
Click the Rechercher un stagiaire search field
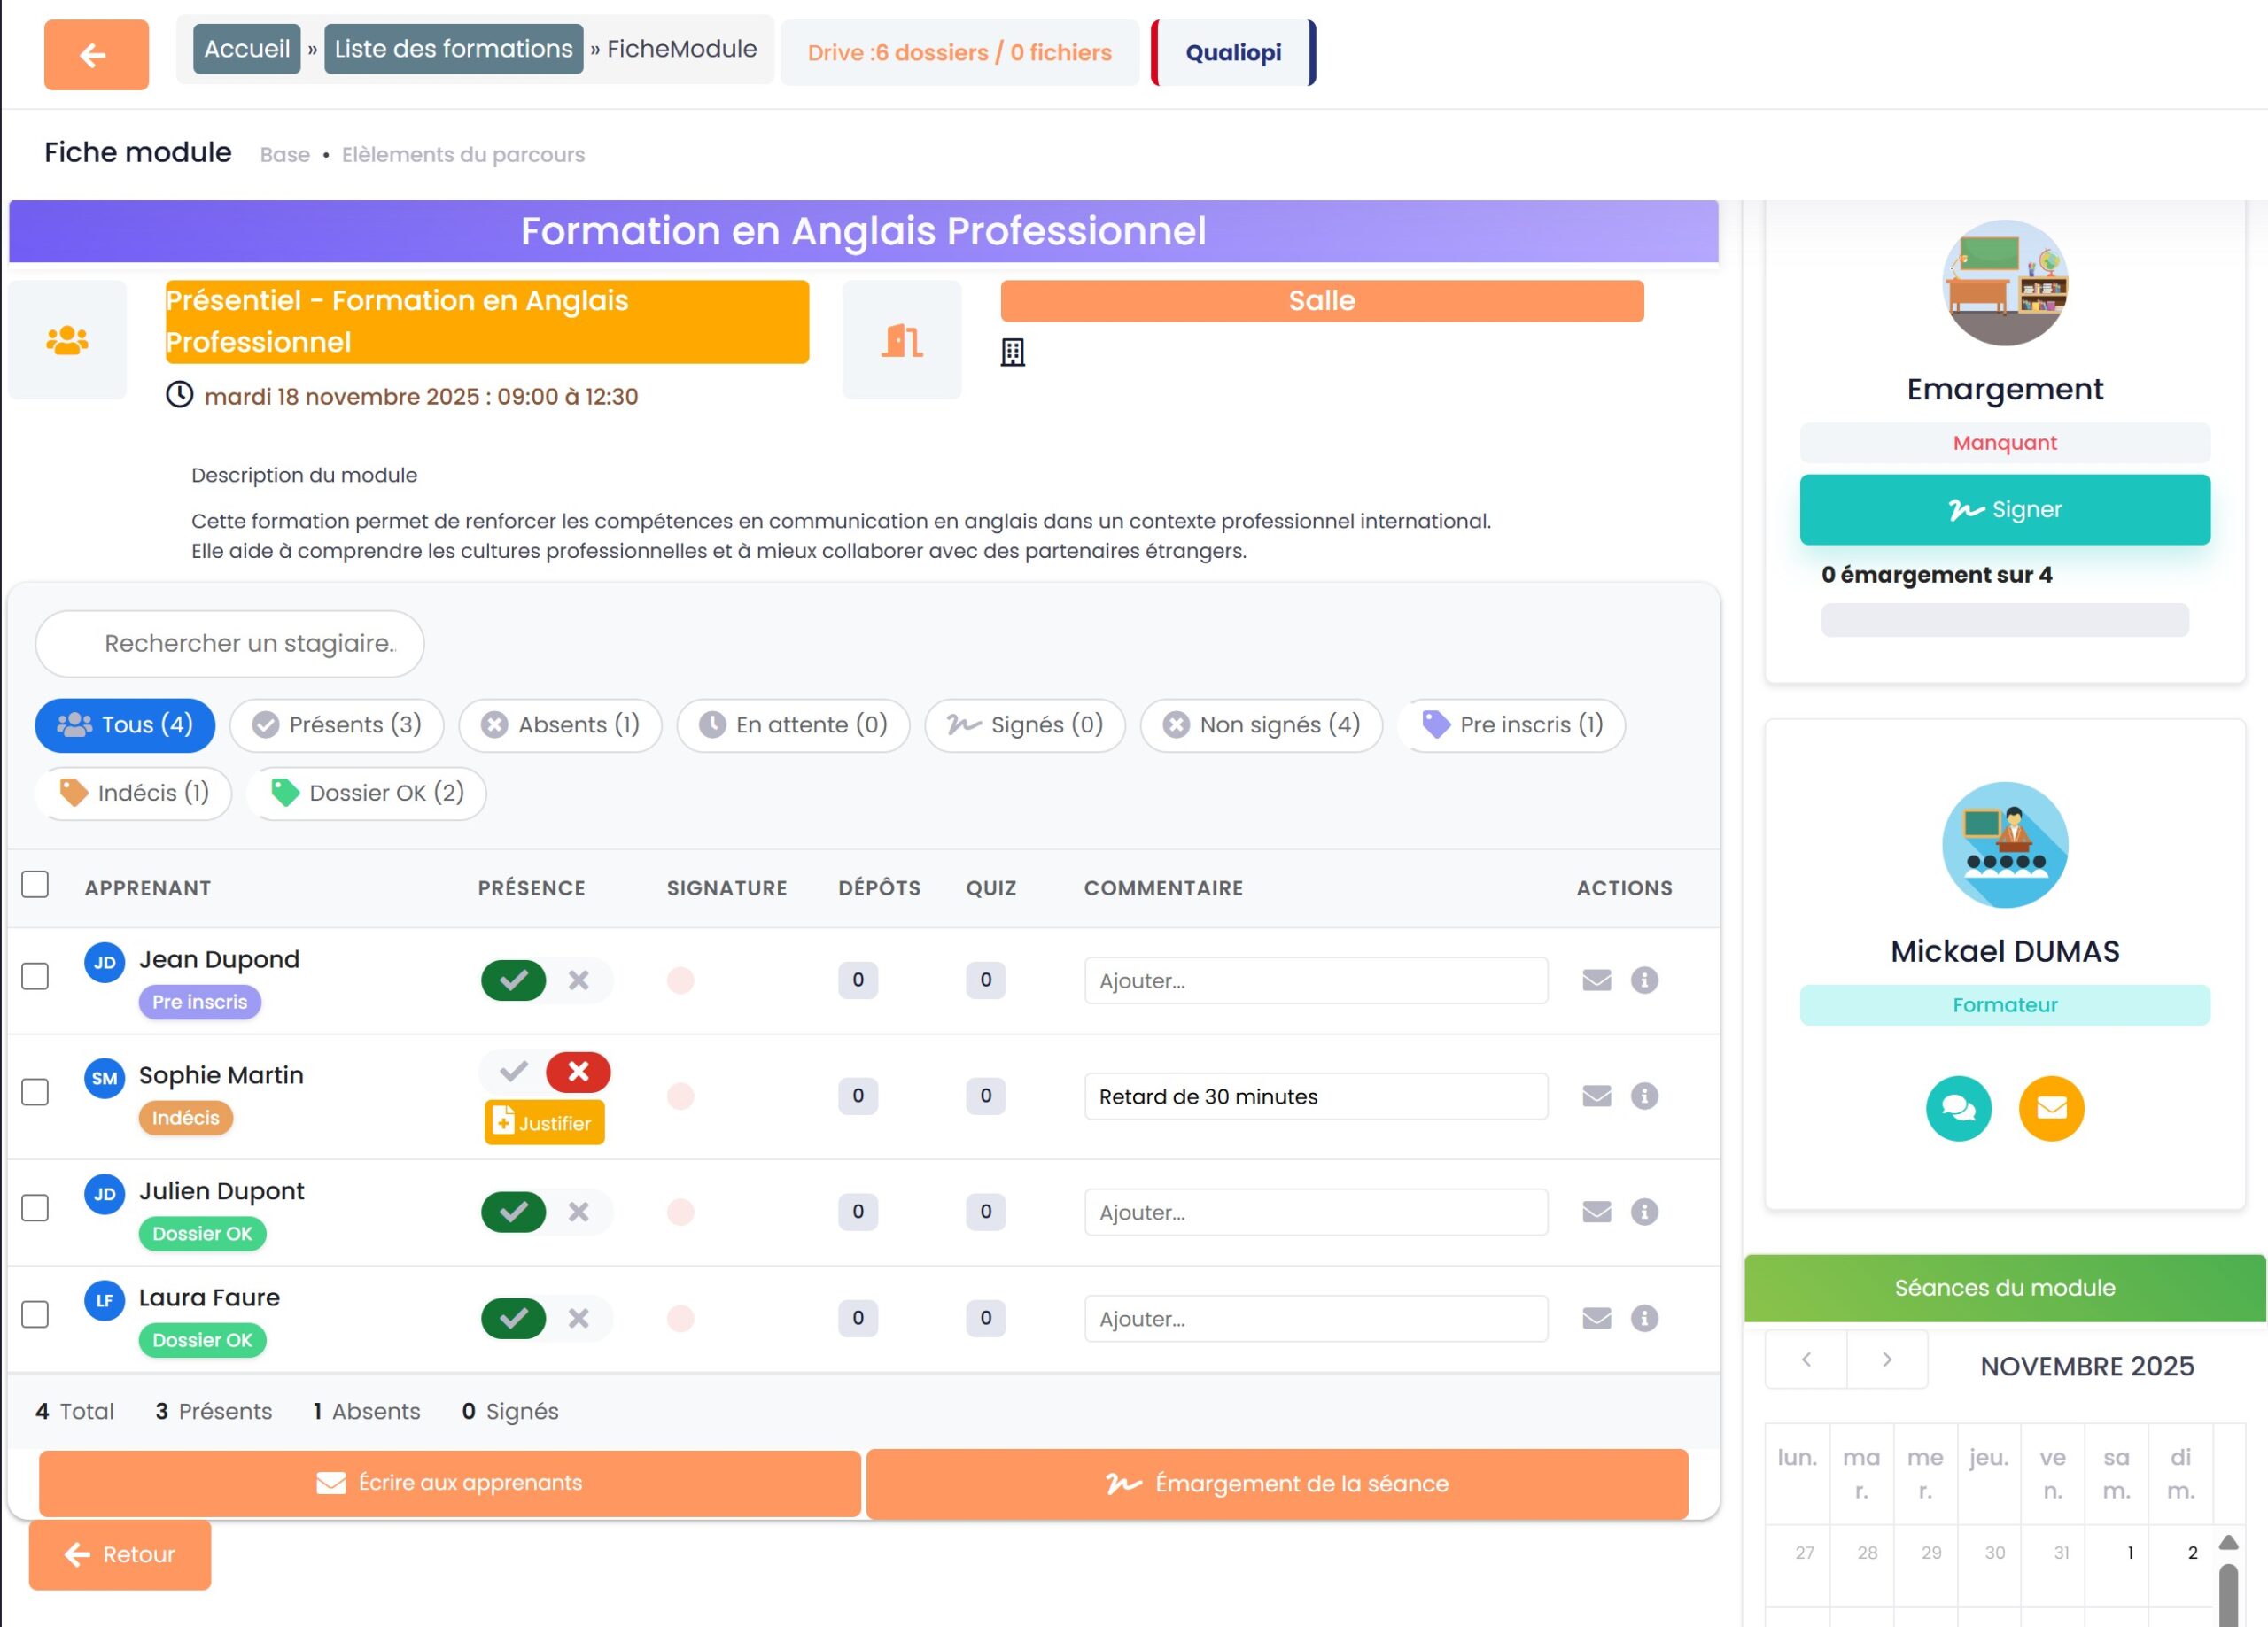[230, 643]
